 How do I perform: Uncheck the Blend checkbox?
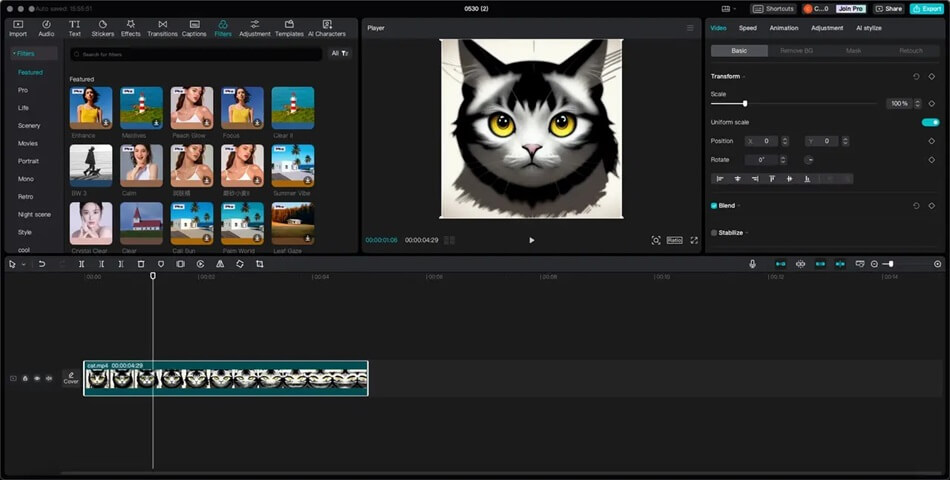pyautogui.click(x=714, y=206)
